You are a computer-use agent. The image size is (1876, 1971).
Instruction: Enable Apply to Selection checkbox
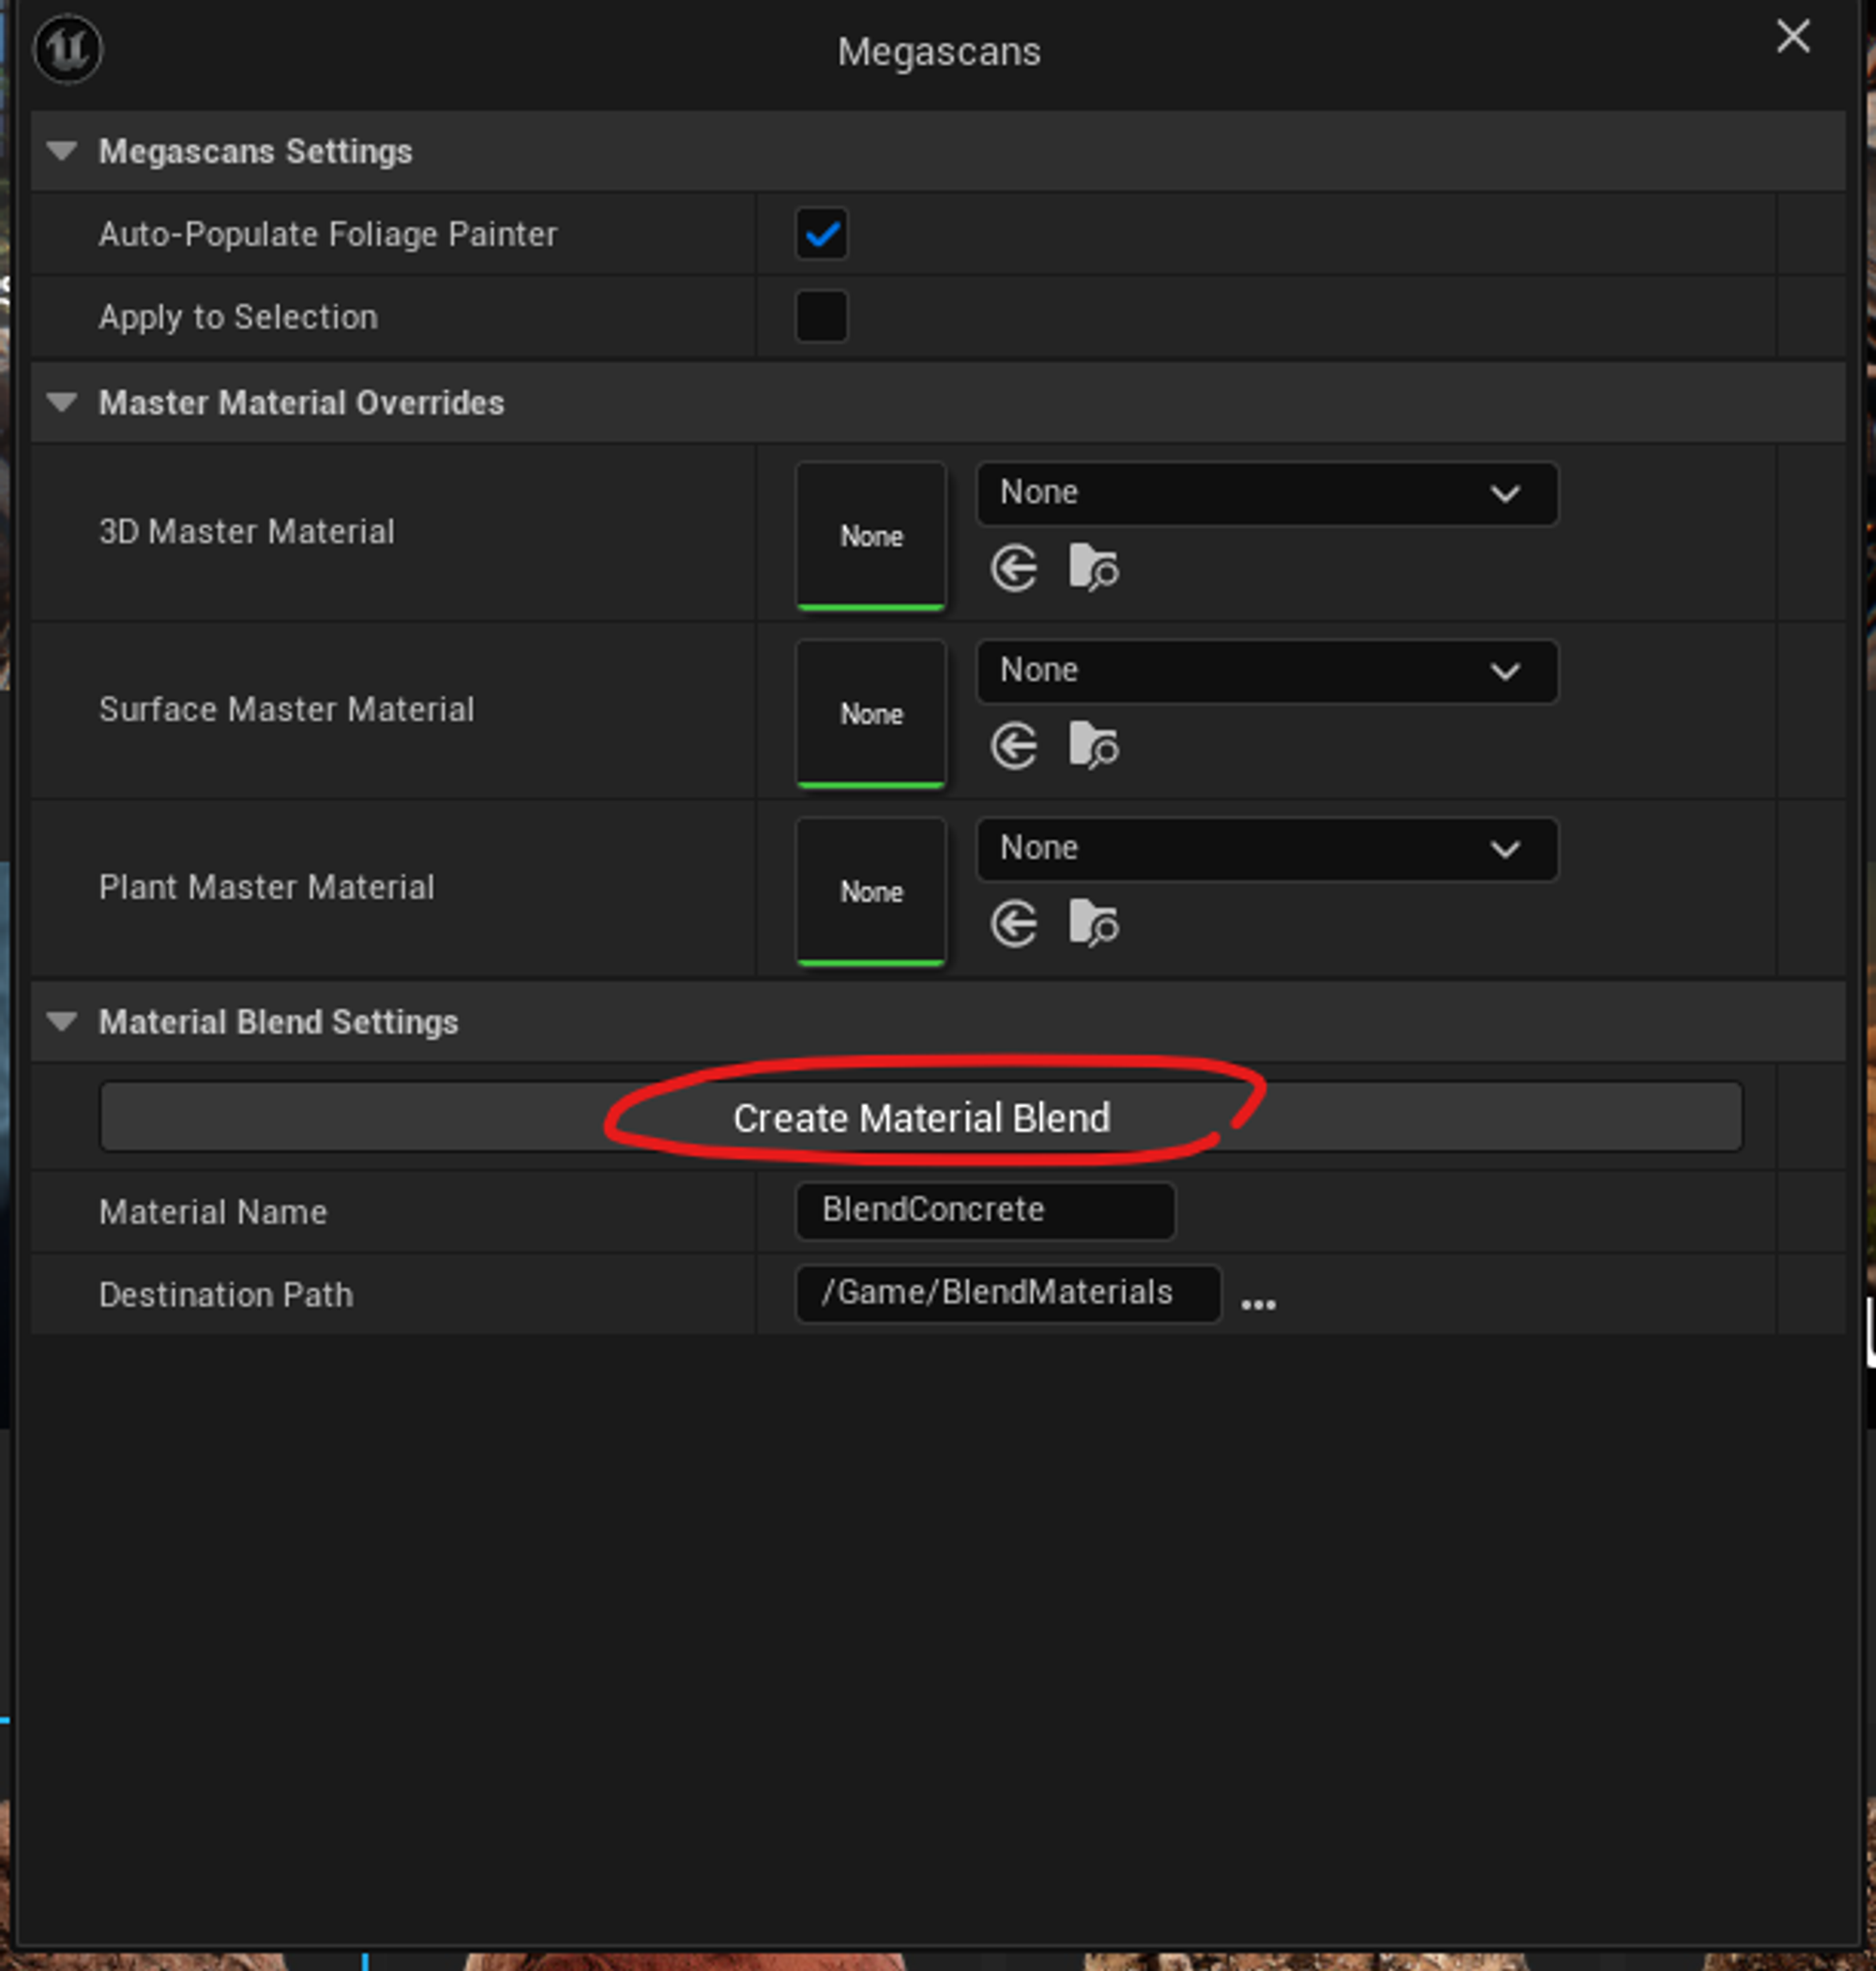coord(821,316)
